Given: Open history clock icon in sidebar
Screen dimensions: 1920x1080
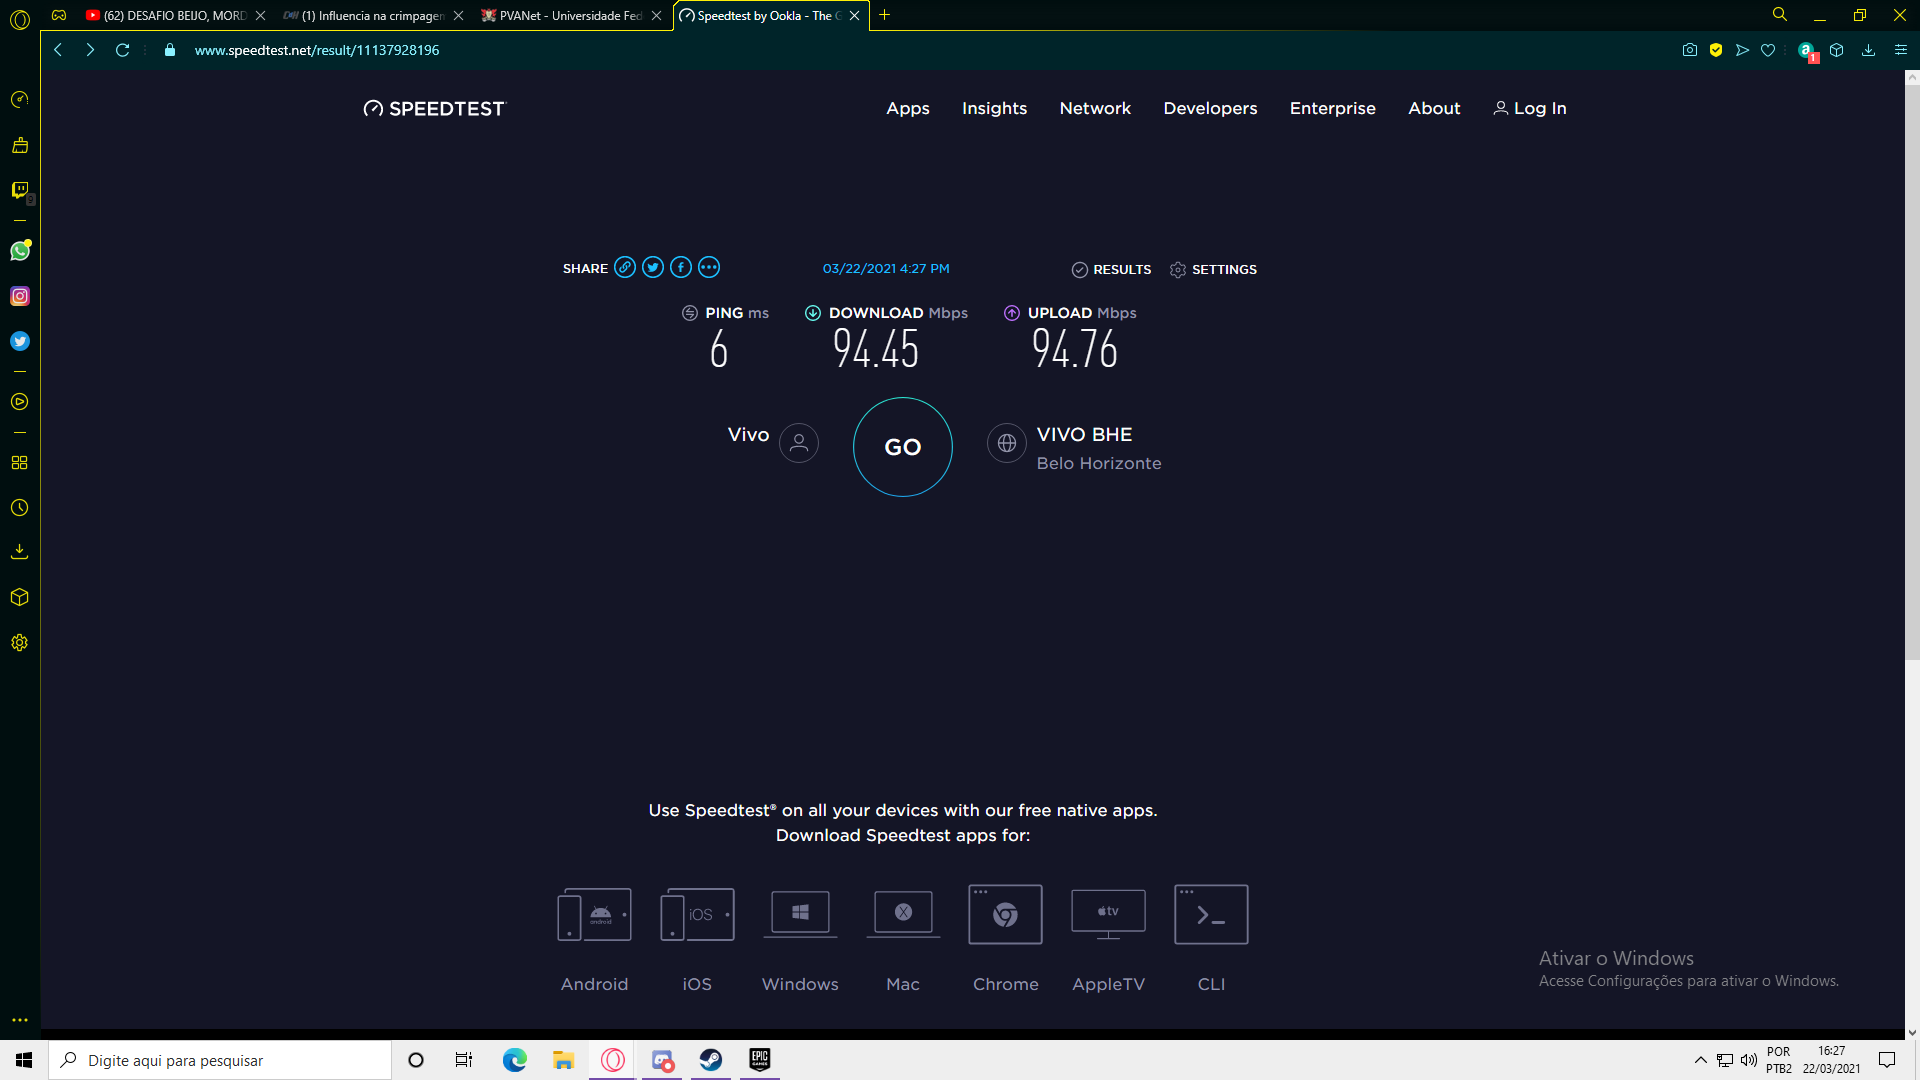Looking at the screenshot, I should (x=20, y=508).
